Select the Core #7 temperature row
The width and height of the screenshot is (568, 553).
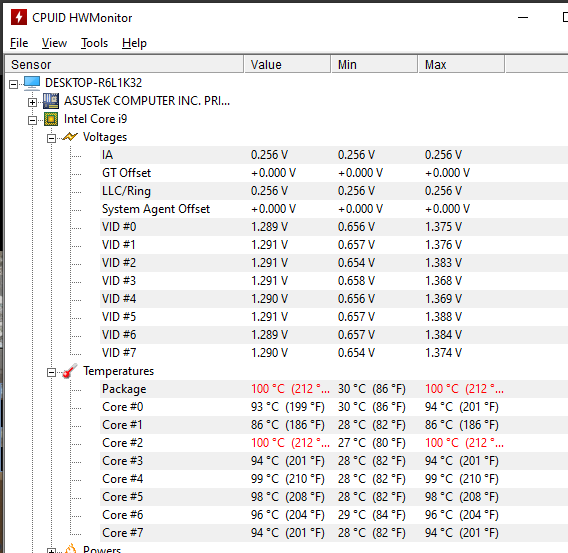pos(333,533)
